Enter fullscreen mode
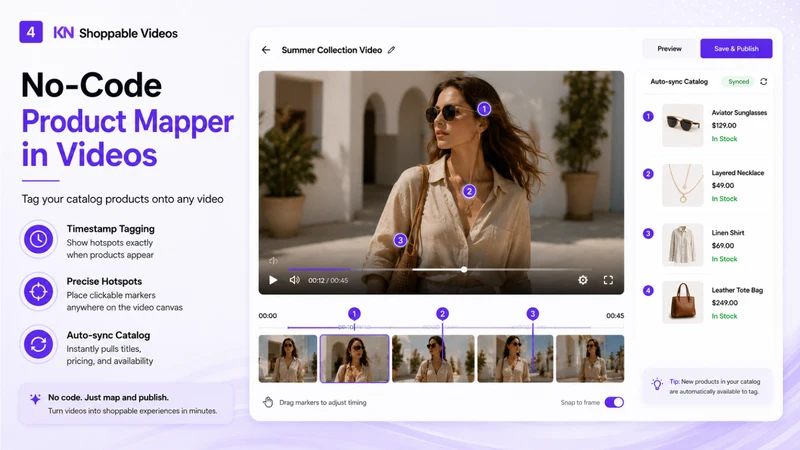This screenshot has height=450, width=800. coord(608,280)
